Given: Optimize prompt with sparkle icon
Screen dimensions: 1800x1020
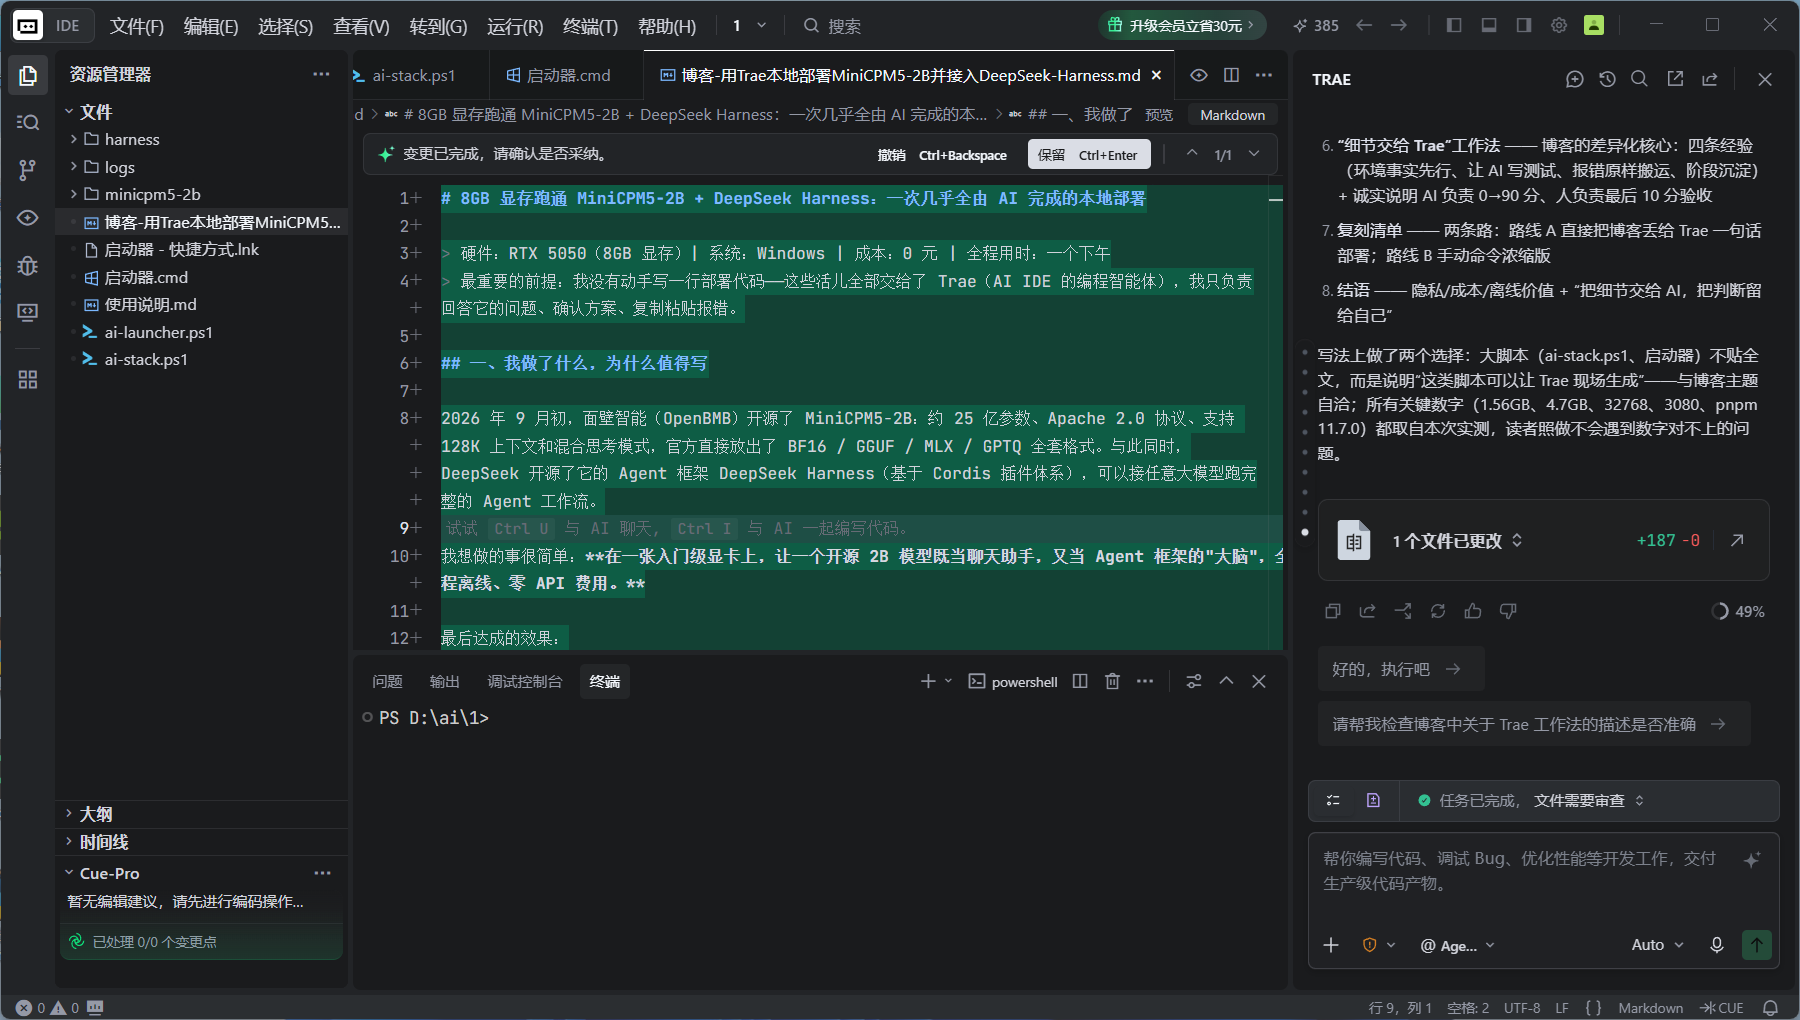Looking at the screenshot, I should [1752, 860].
